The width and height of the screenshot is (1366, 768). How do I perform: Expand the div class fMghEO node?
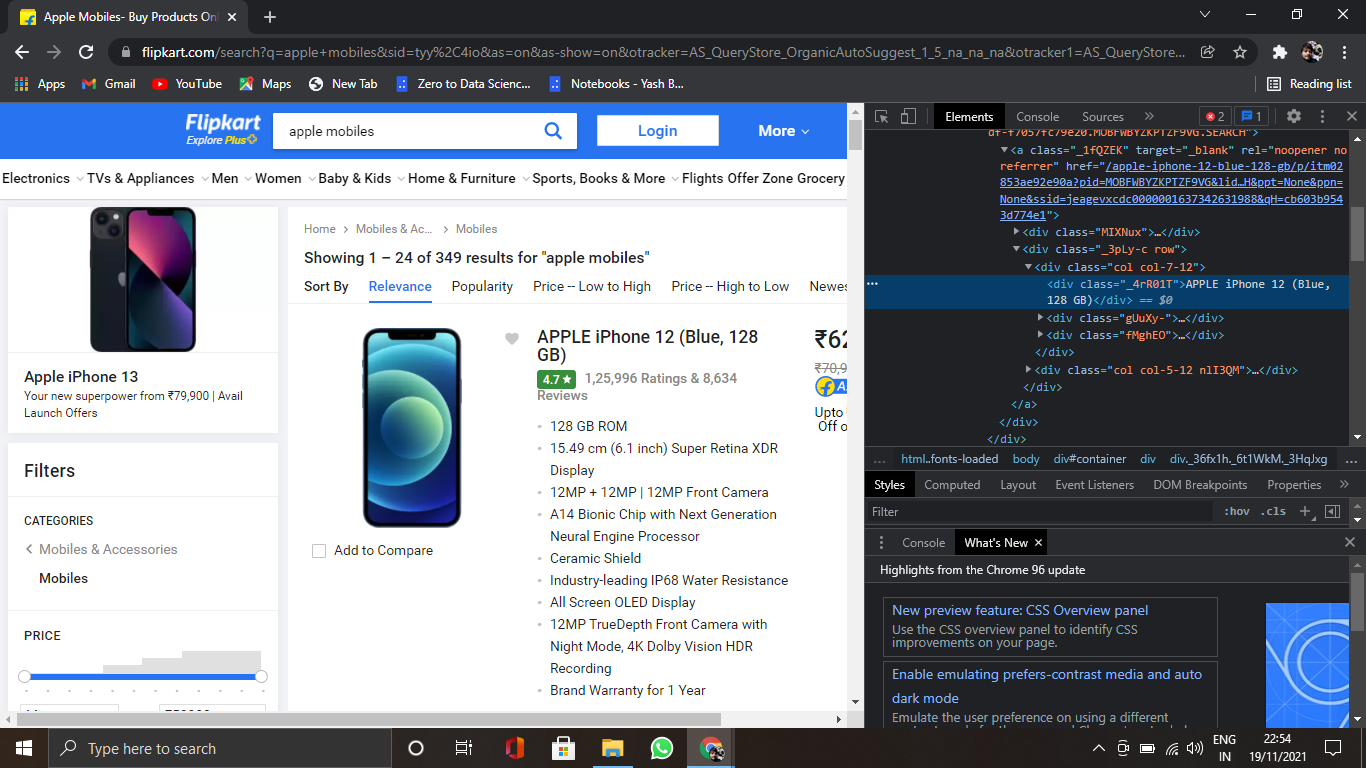pyautogui.click(x=1041, y=335)
